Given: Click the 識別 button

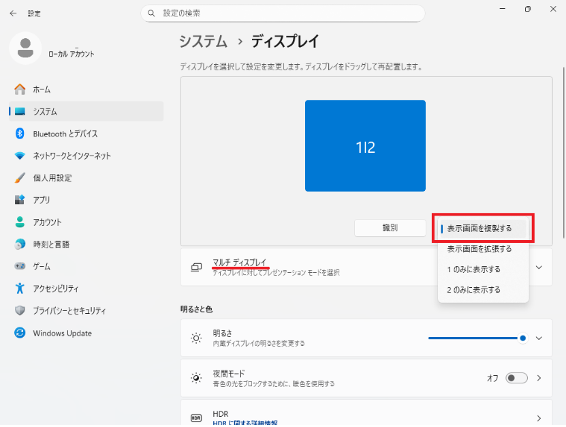Looking at the screenshot, I should 390,228.
